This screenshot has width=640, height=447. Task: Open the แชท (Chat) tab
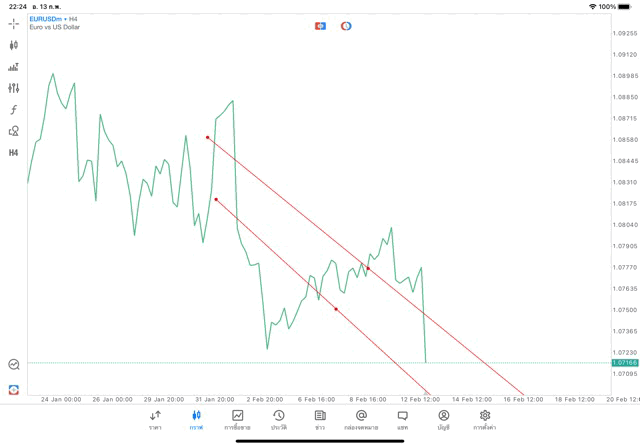[x=402, y=419]
